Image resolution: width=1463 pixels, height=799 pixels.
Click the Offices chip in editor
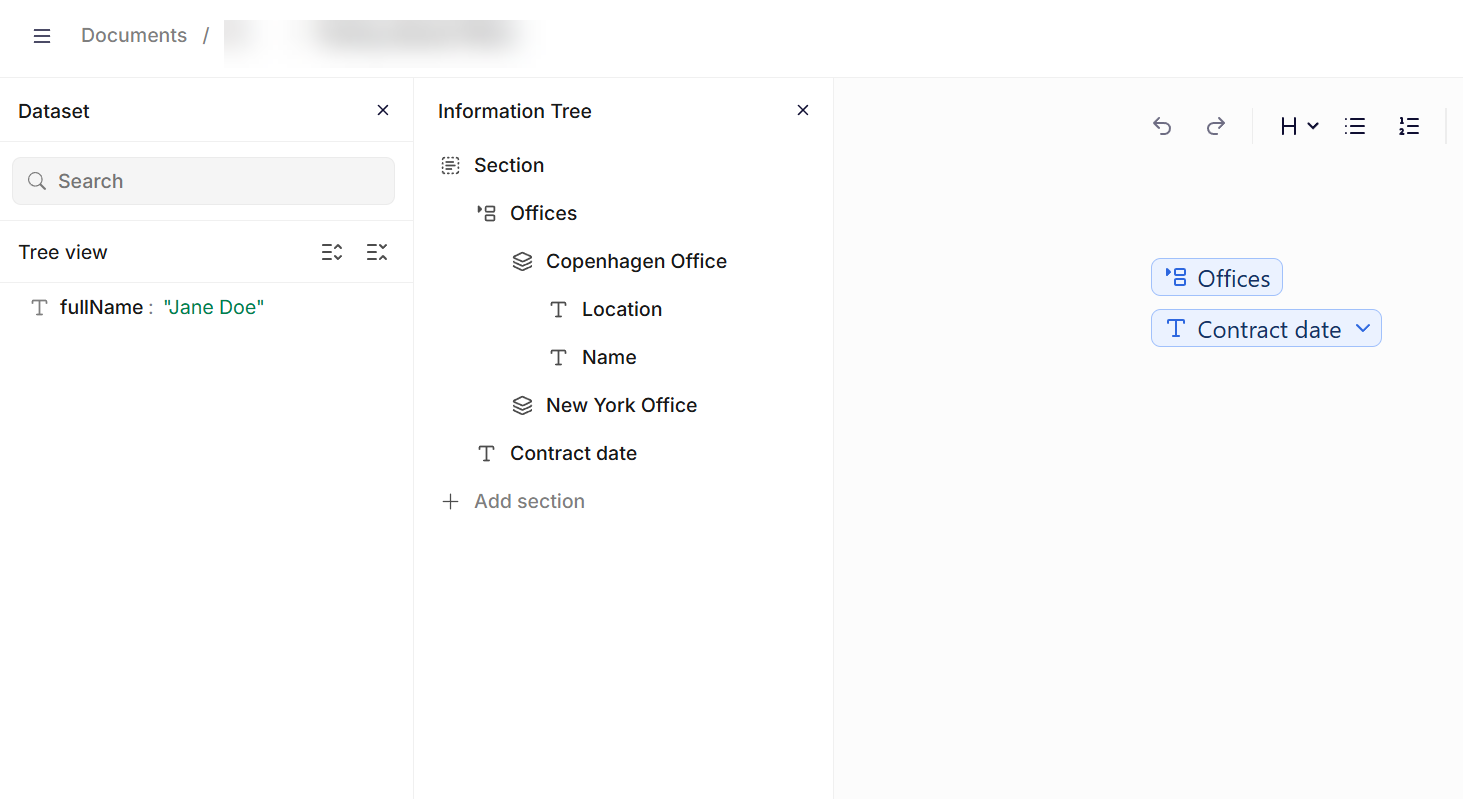1217,278
